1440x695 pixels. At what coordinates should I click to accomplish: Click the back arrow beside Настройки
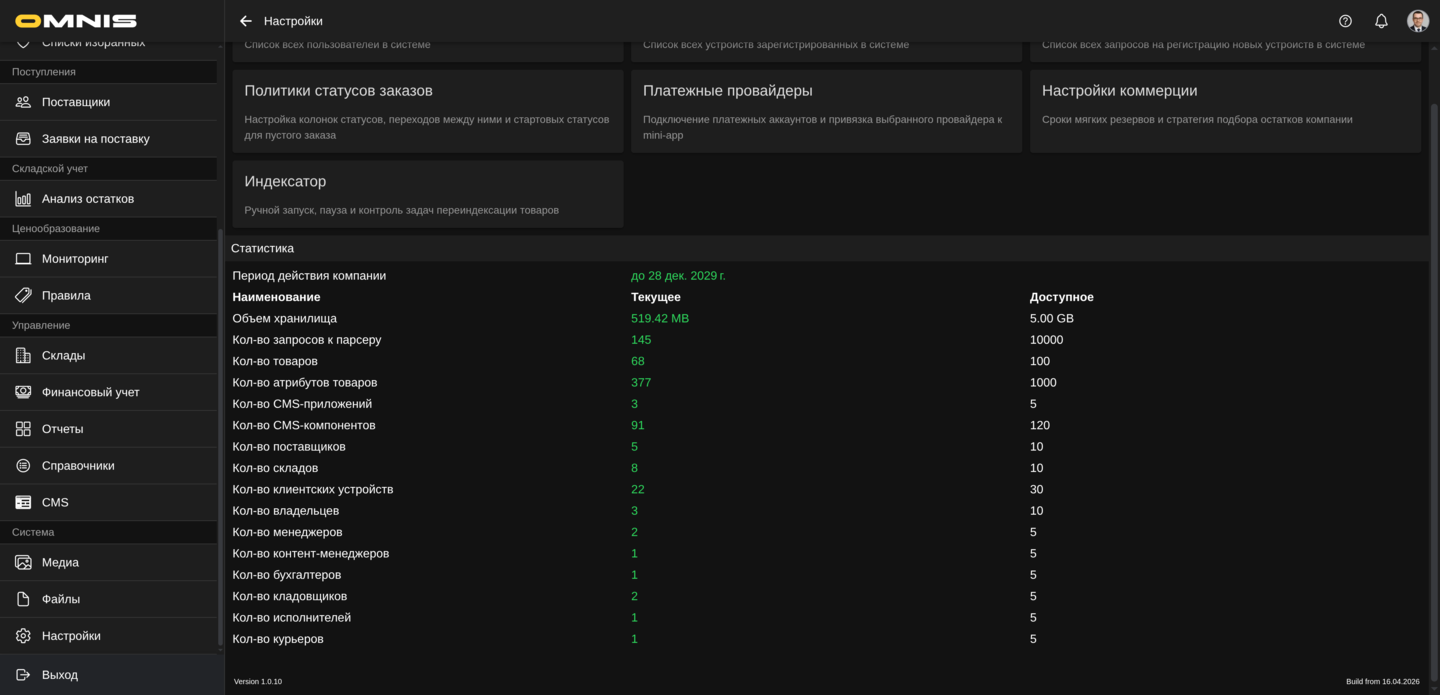pyautogui.click(x=246, y=21)
